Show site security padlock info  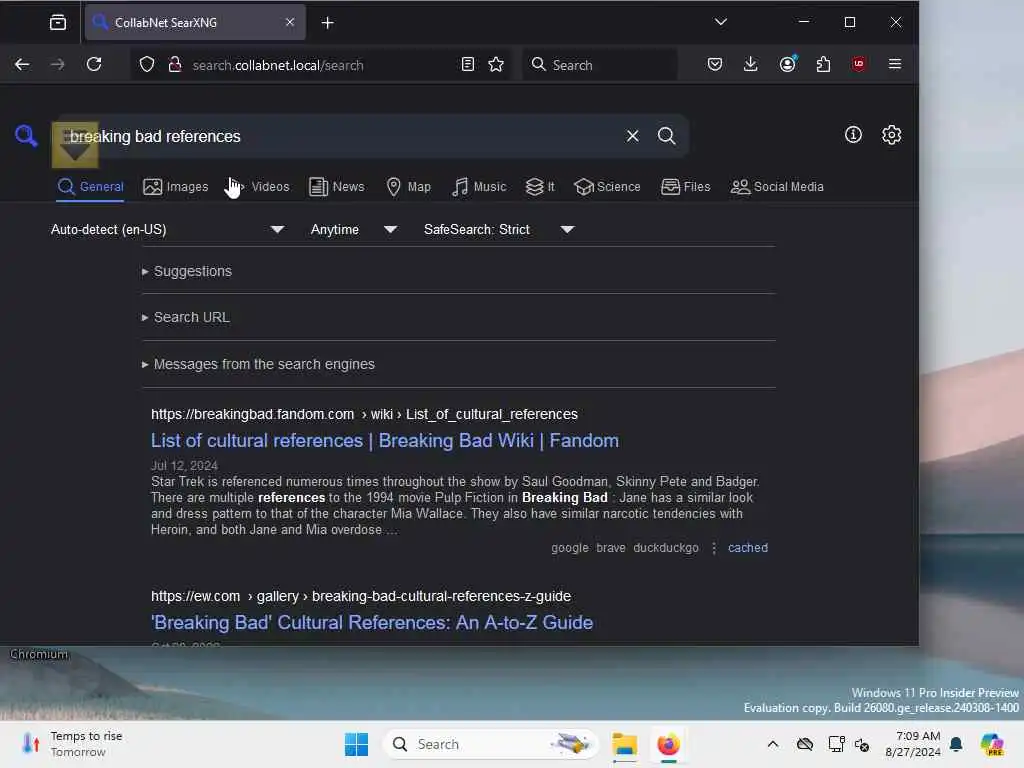coord(174,64)
